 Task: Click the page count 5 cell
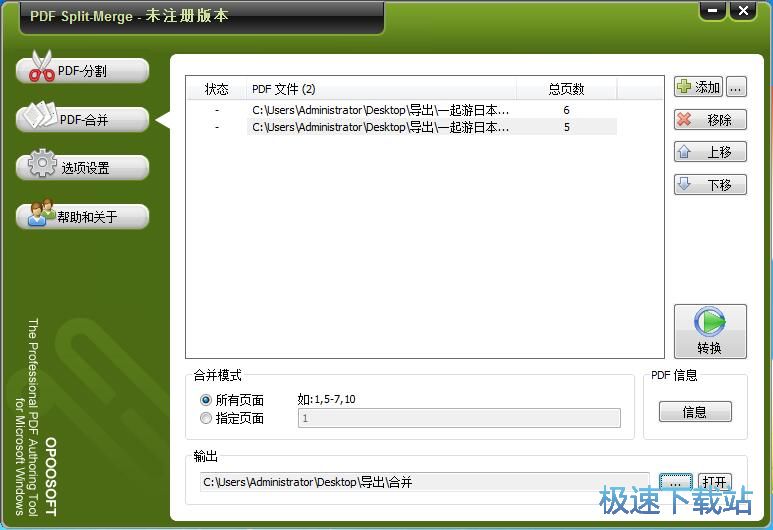click(x=566, y=127)
